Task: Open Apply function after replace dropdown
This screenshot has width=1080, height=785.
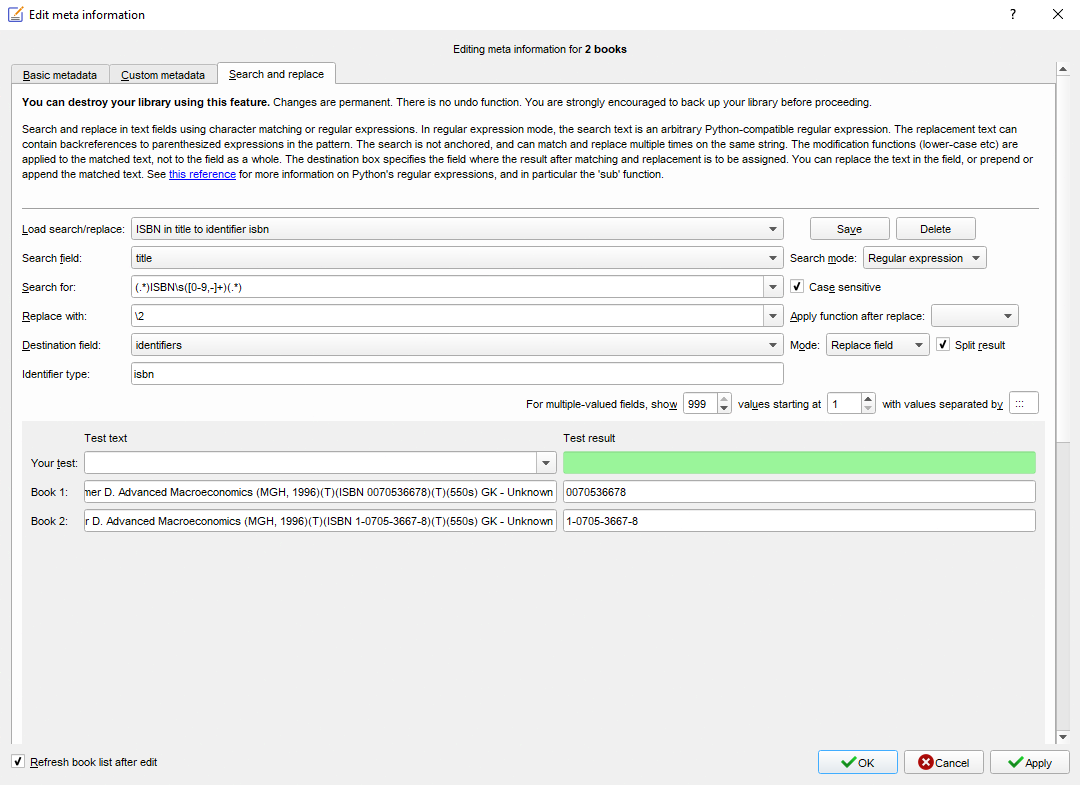Action: point(975,316)
